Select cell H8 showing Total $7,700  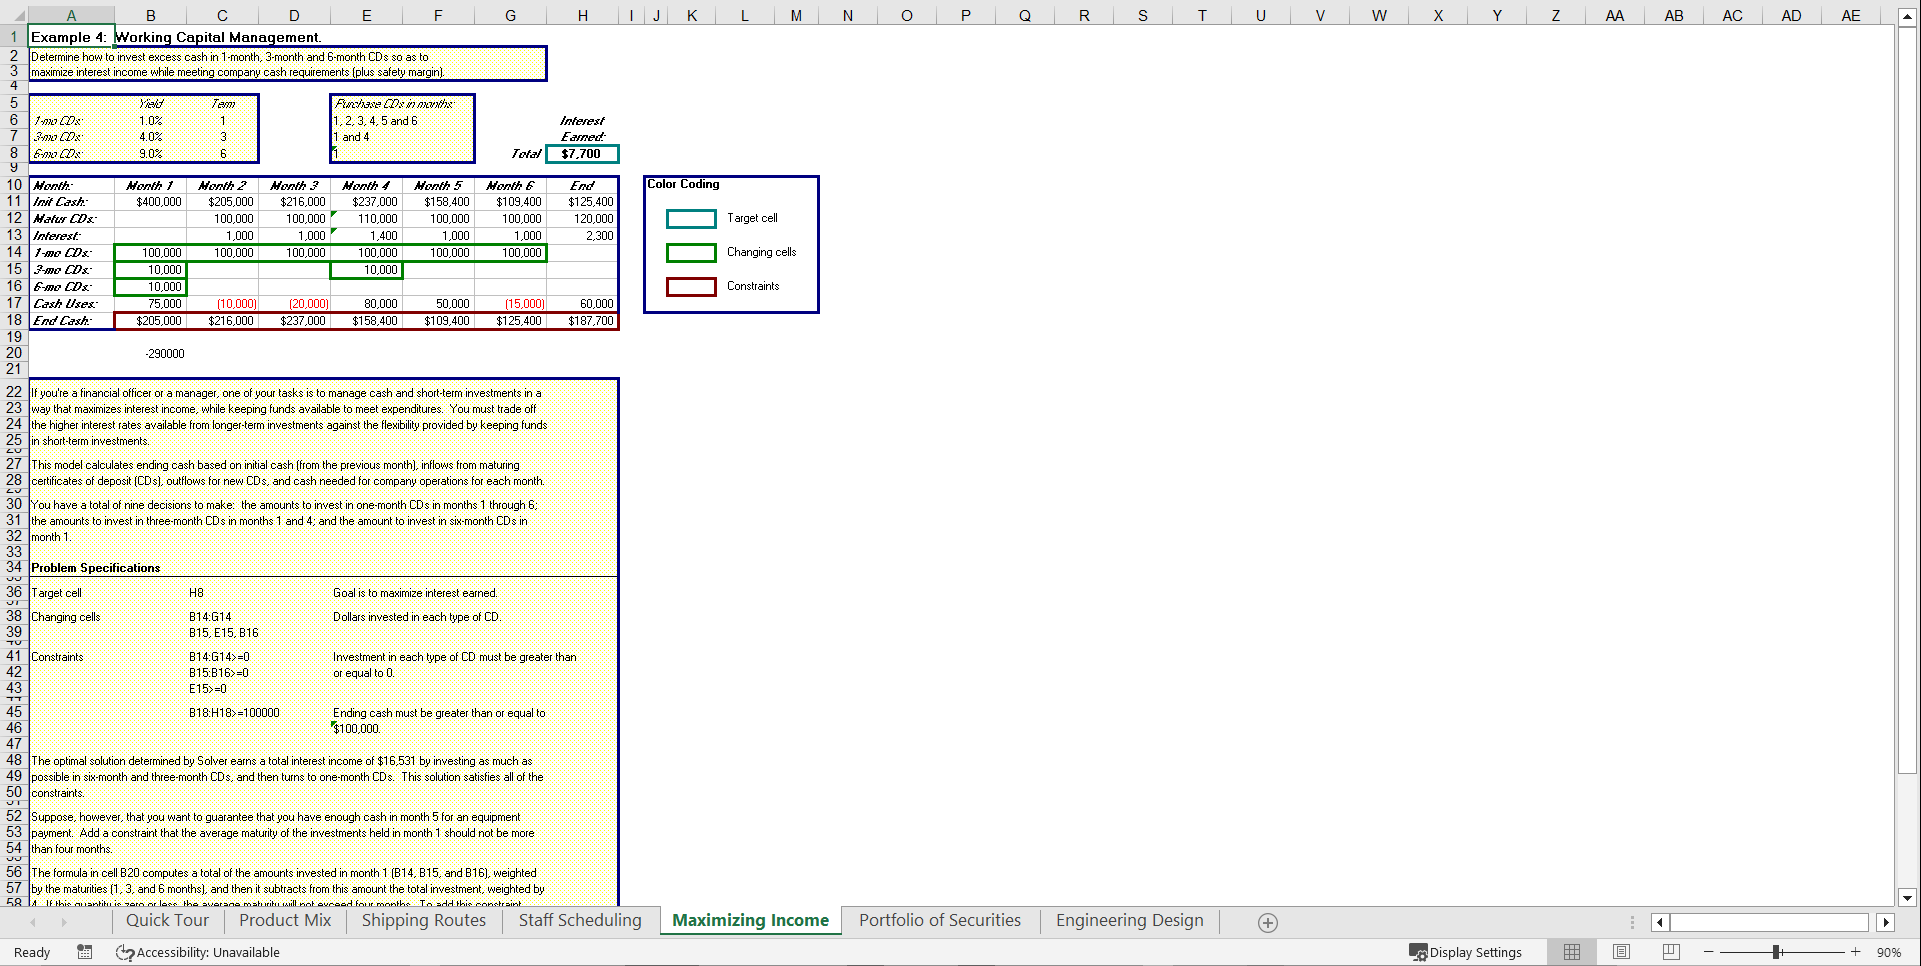pyautogui.click(x=583, y=153)
